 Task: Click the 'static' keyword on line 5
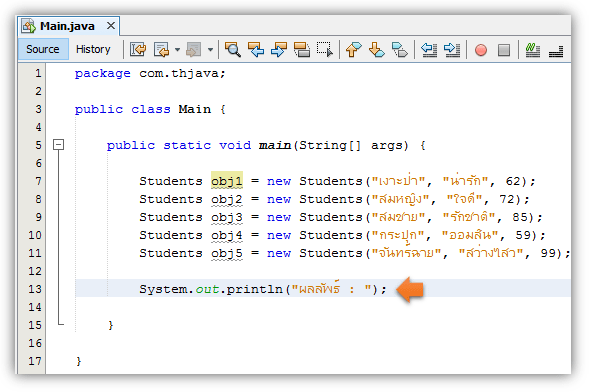(187, 145)
